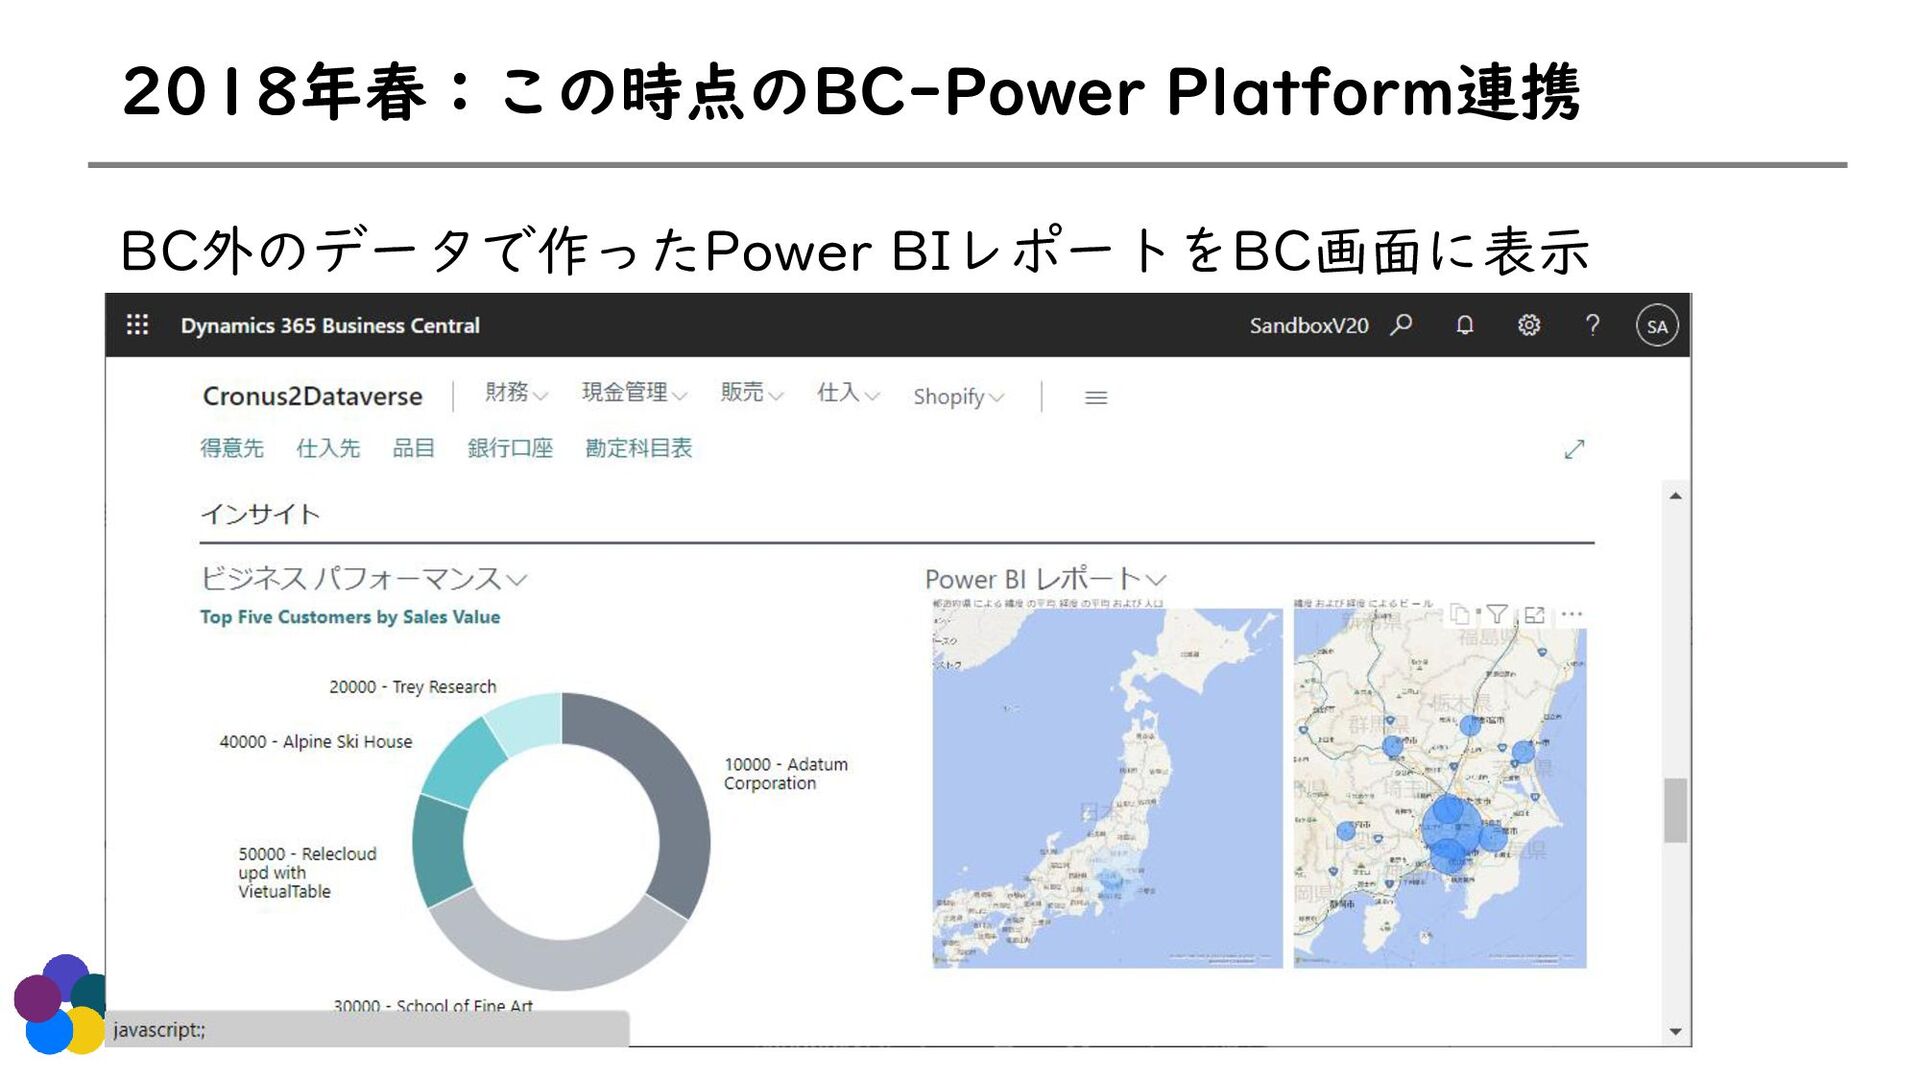Image resolution: width=1920 pixels, height=1080 pixels.
Task: Select the dark gray Adatum donut segment
Action: tap(682, 800)
